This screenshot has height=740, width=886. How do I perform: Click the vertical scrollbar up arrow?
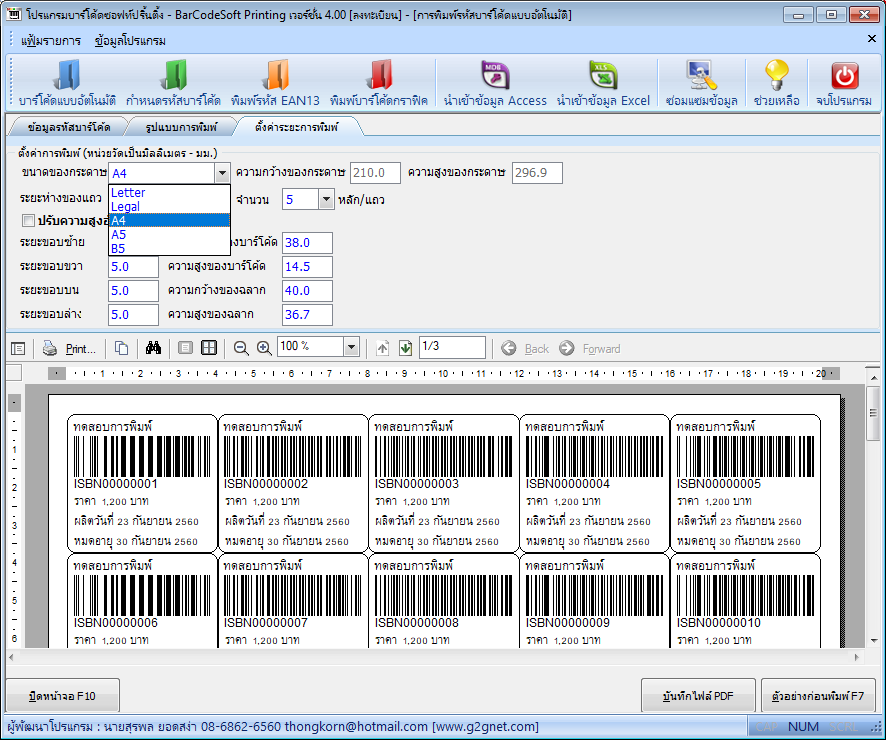click(874, 377)
